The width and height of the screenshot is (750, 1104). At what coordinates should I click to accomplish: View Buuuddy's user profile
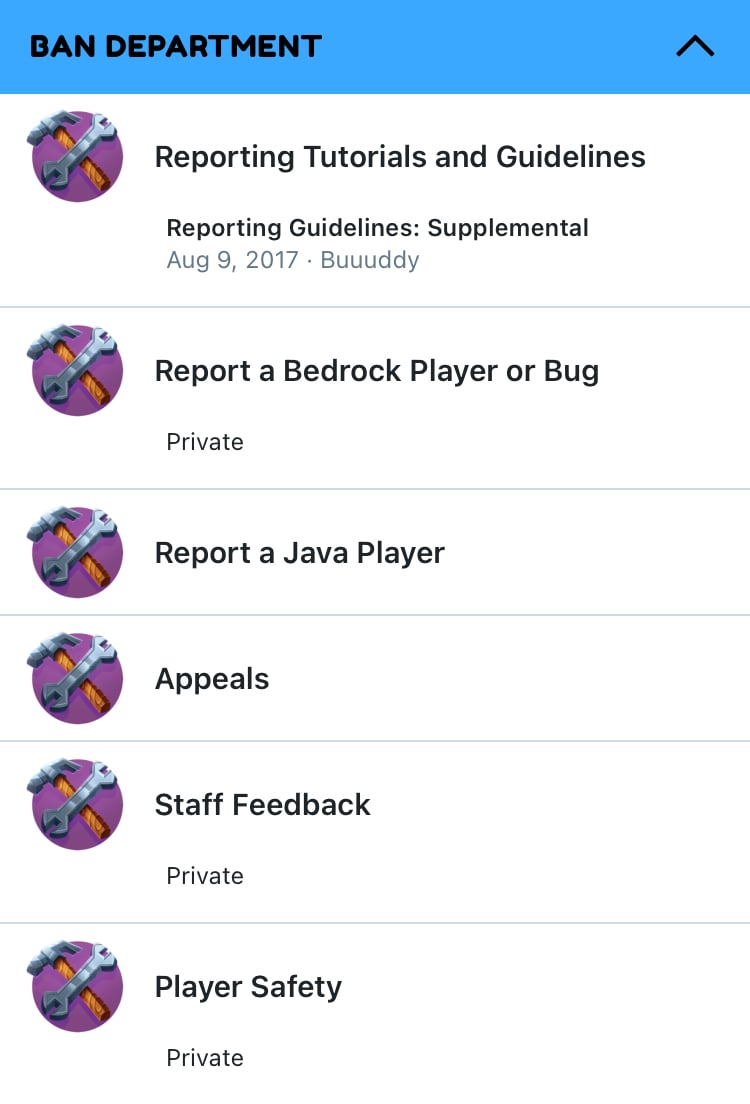click(x=370, y=261)
